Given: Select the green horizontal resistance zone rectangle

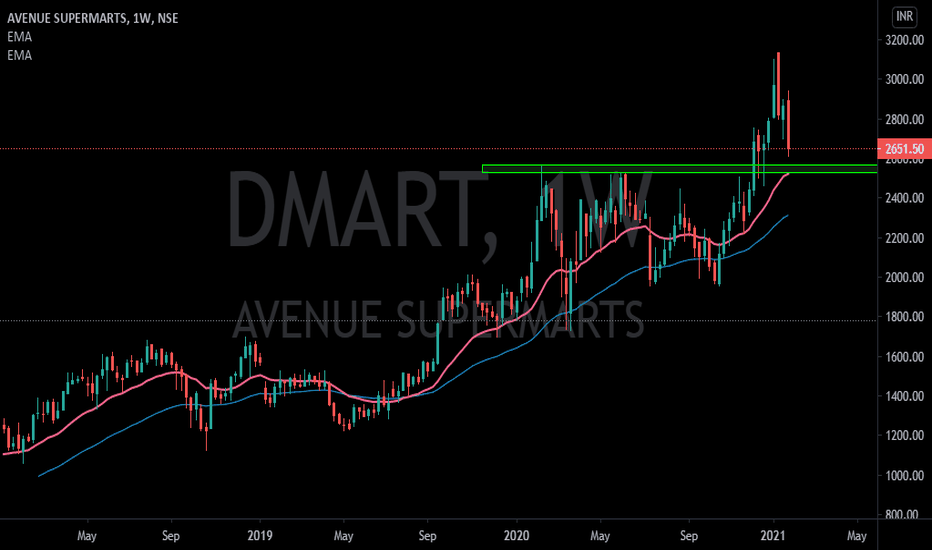Looking at the screenshot, I should [679, 169].
